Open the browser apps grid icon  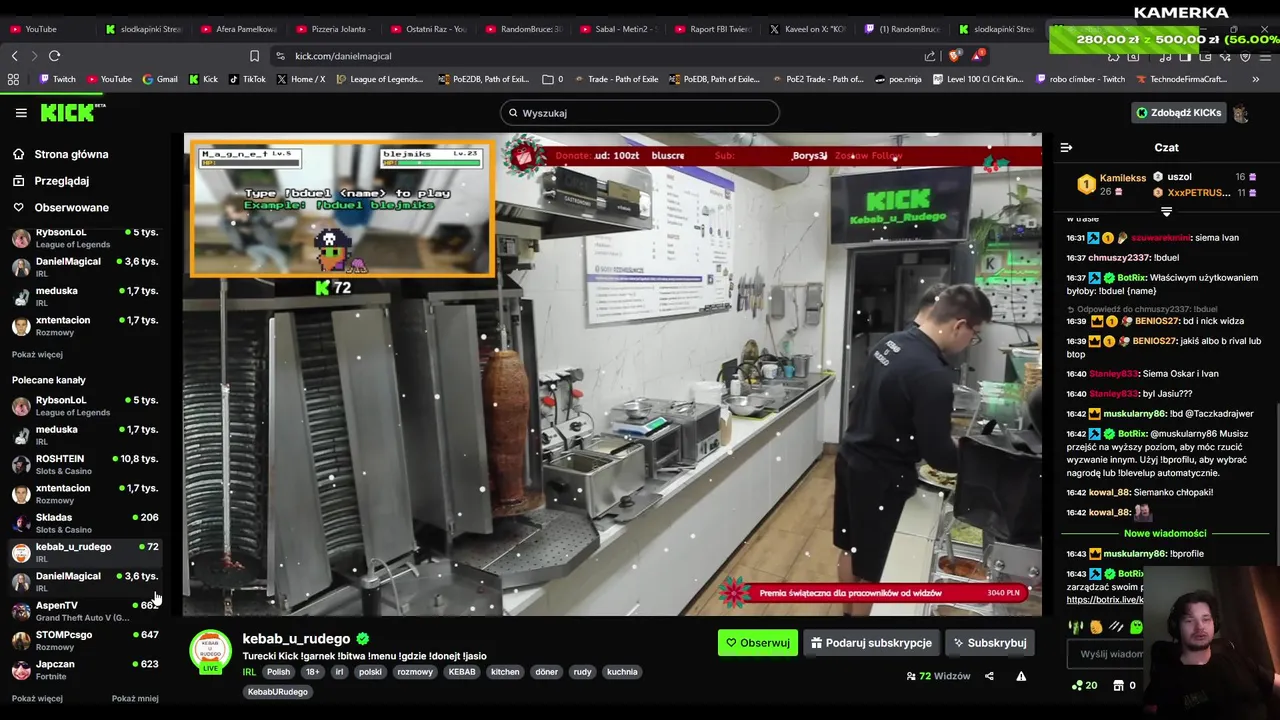click(13, 79)
